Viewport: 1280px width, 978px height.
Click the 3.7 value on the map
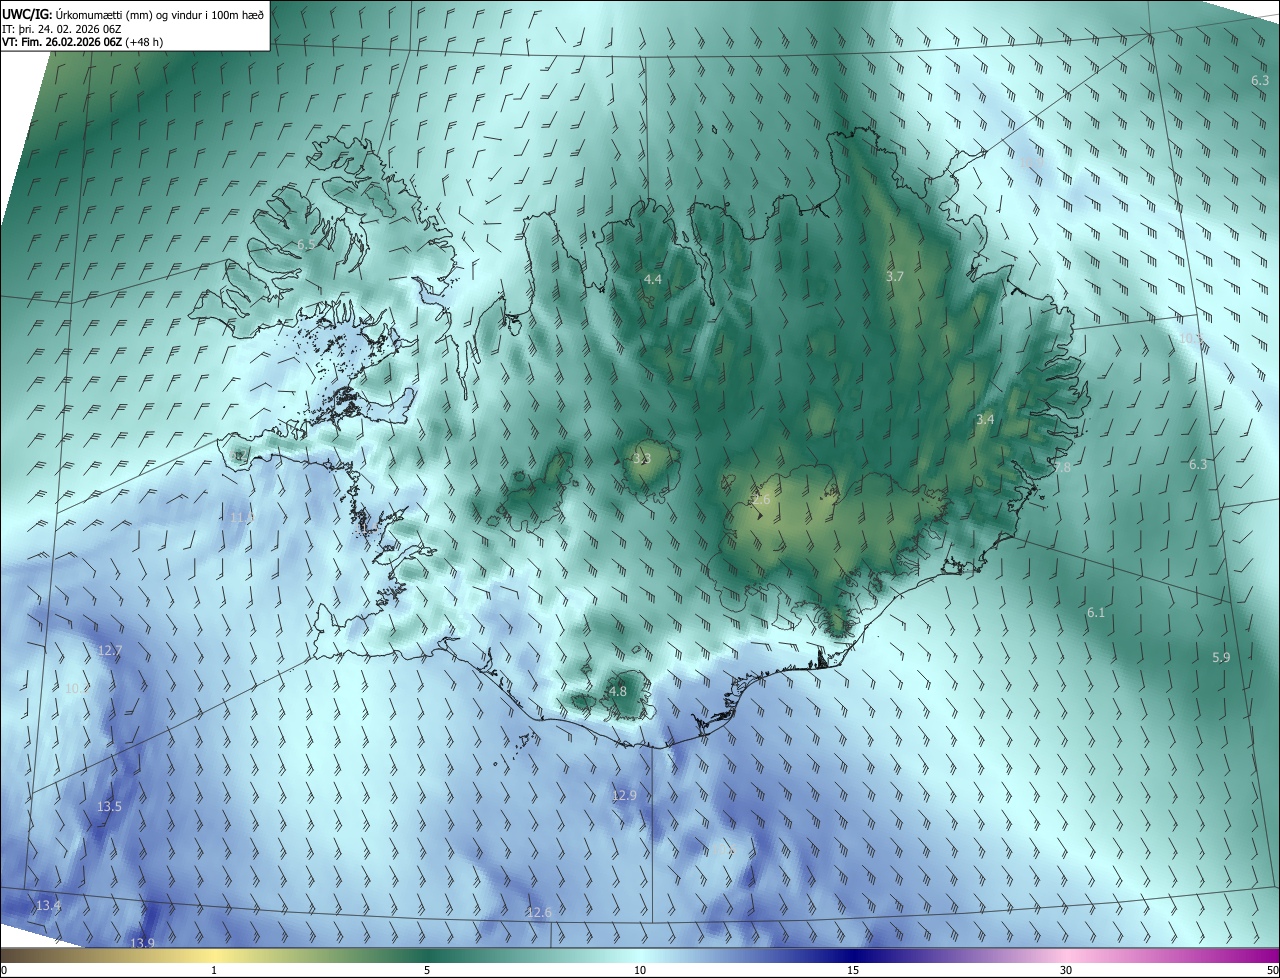(895, 277)
